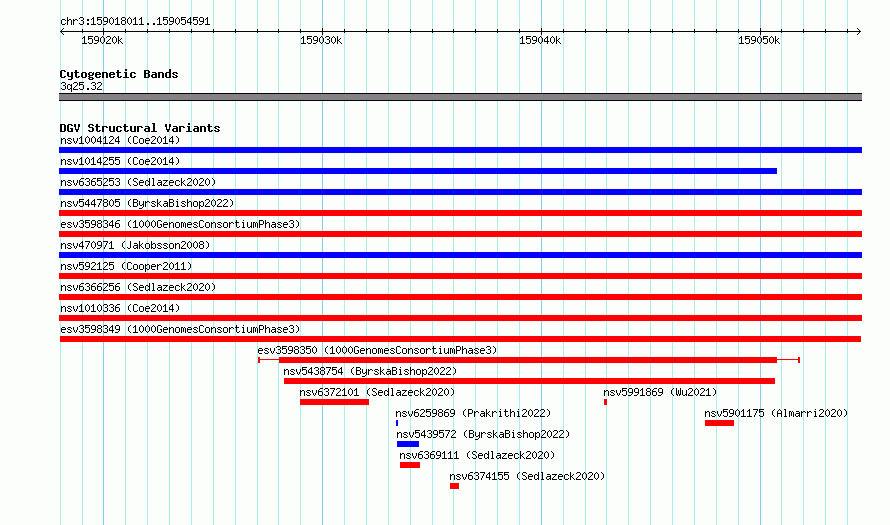Click the Cytogenetic Bands track title
This screenshot has height=525, width=890.
(x=119, y=74)
